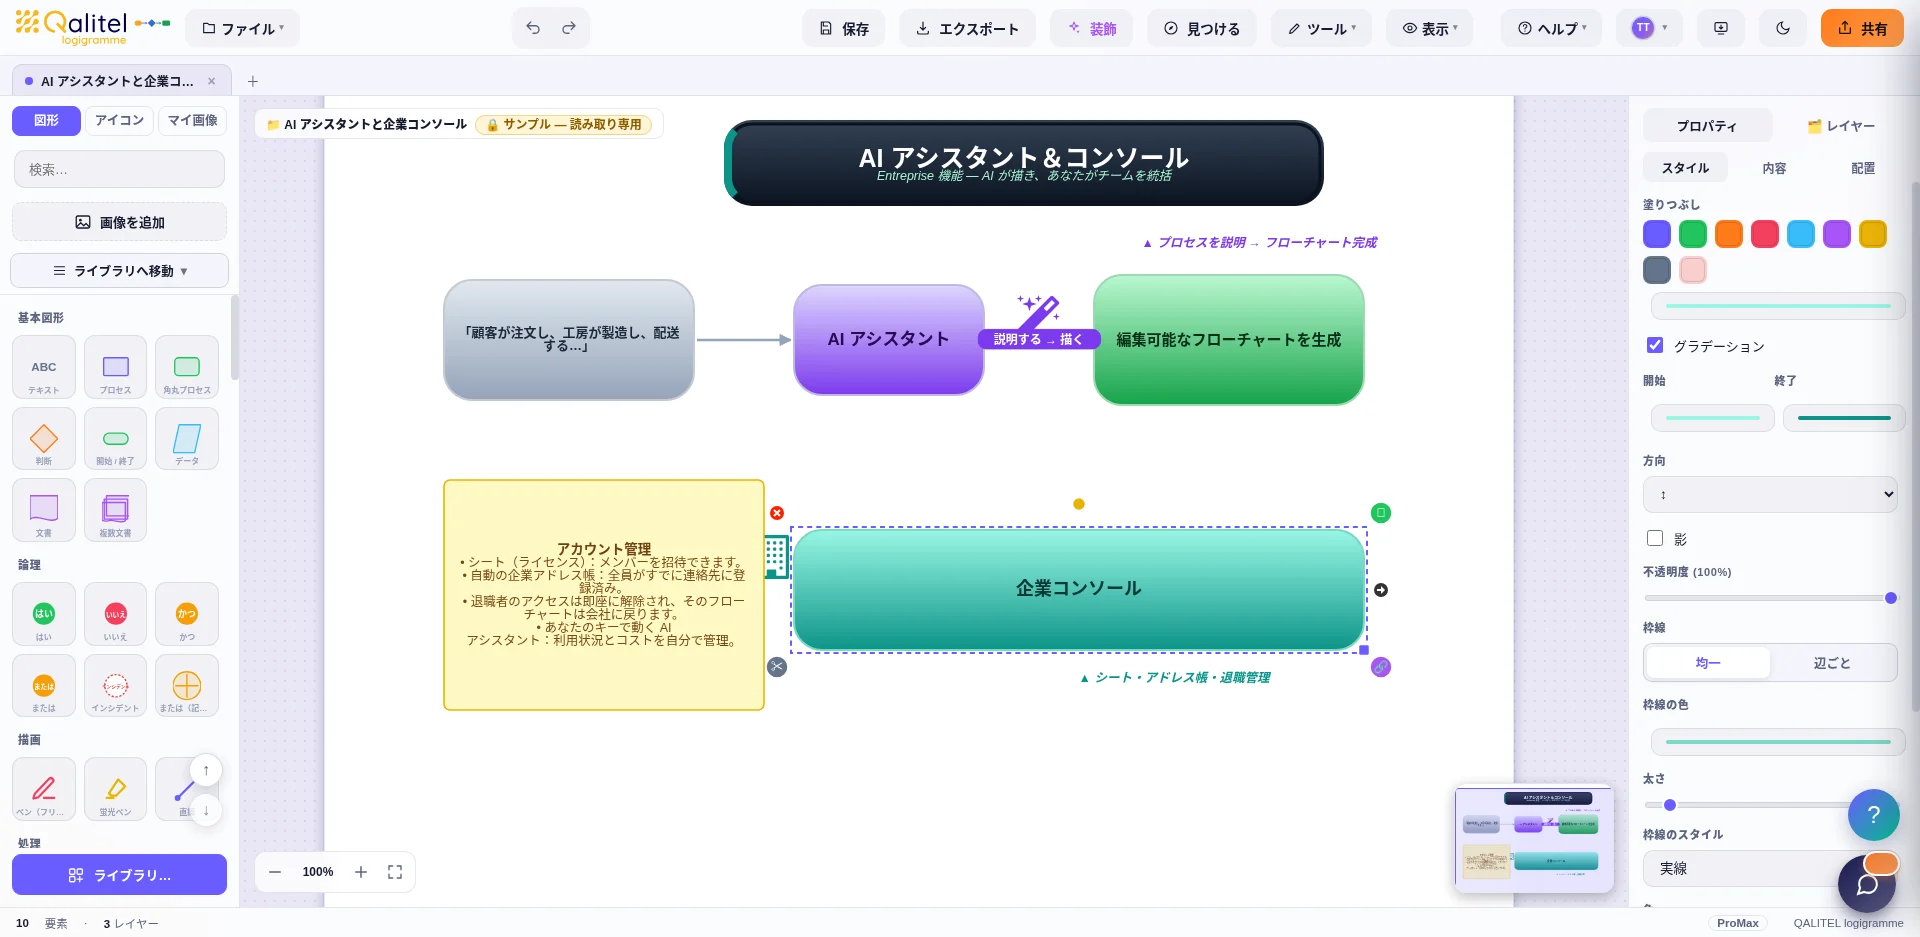Viewport: 1920px width, 937px height.
Task: Expand the ライブラリへ移動 dropdown
Action: [120, 270]
